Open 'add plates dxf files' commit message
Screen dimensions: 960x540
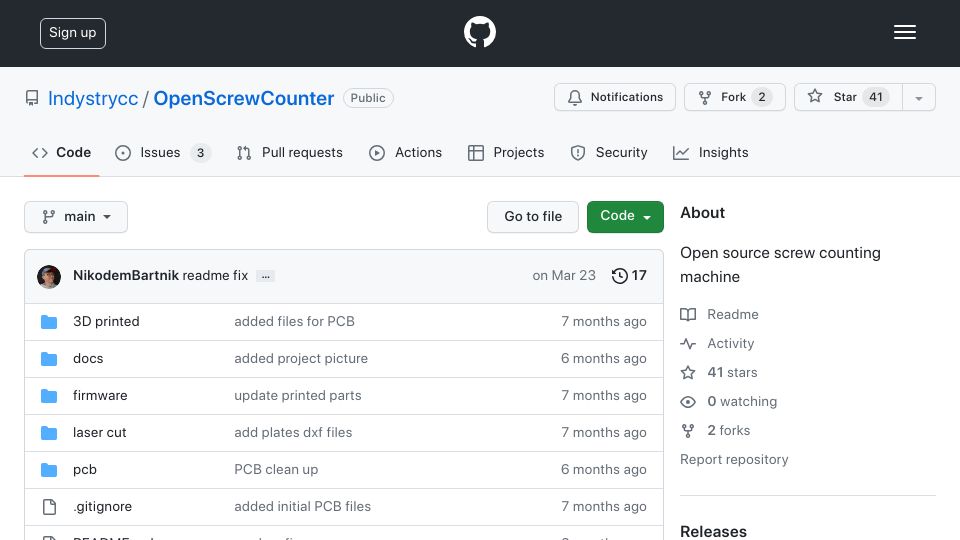[293, 432]
